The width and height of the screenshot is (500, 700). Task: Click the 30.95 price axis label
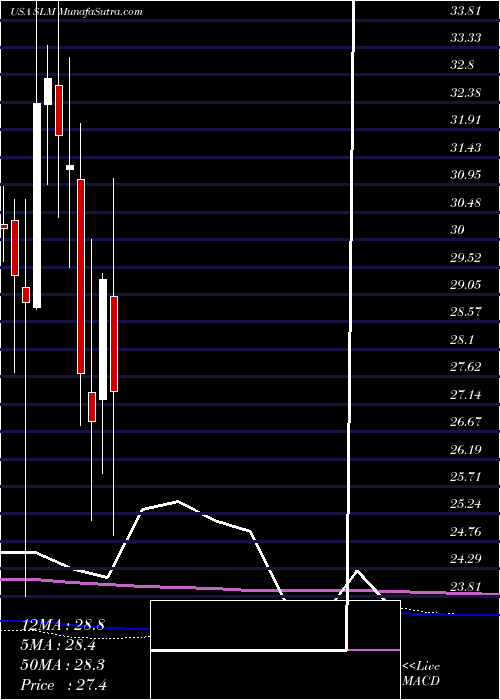tap(466, 175)
